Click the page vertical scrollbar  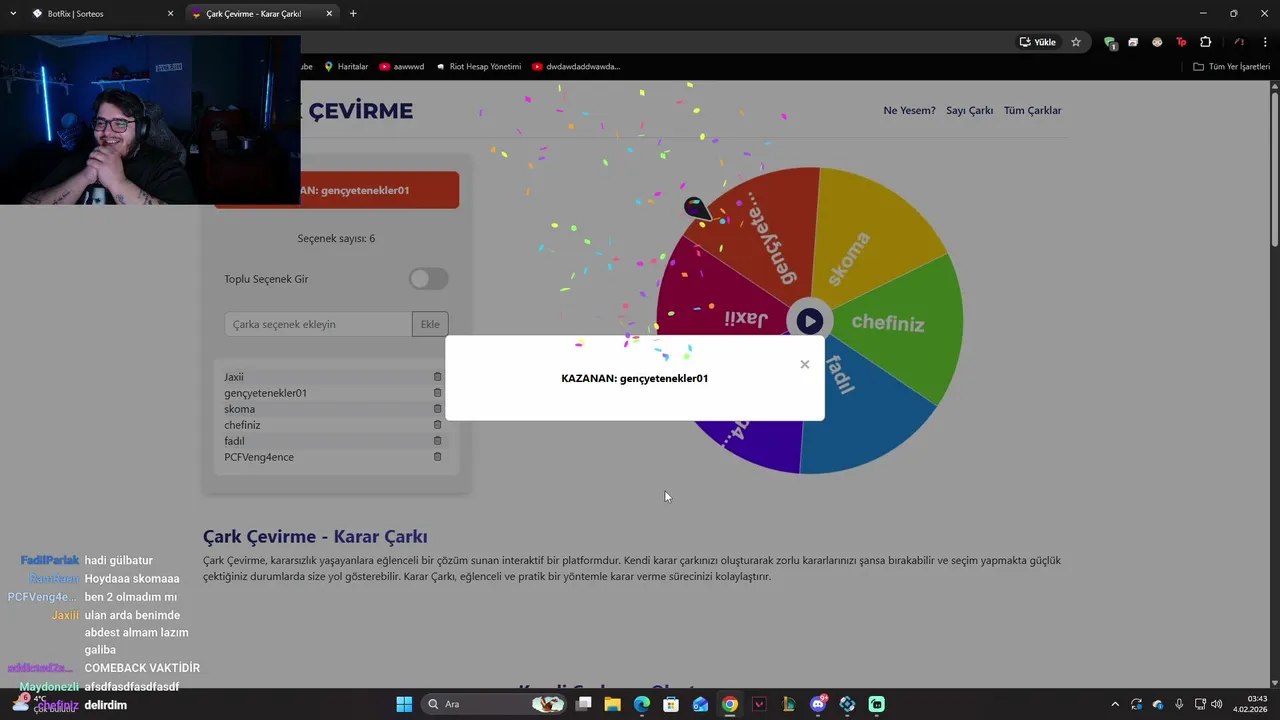point(1274,165)
